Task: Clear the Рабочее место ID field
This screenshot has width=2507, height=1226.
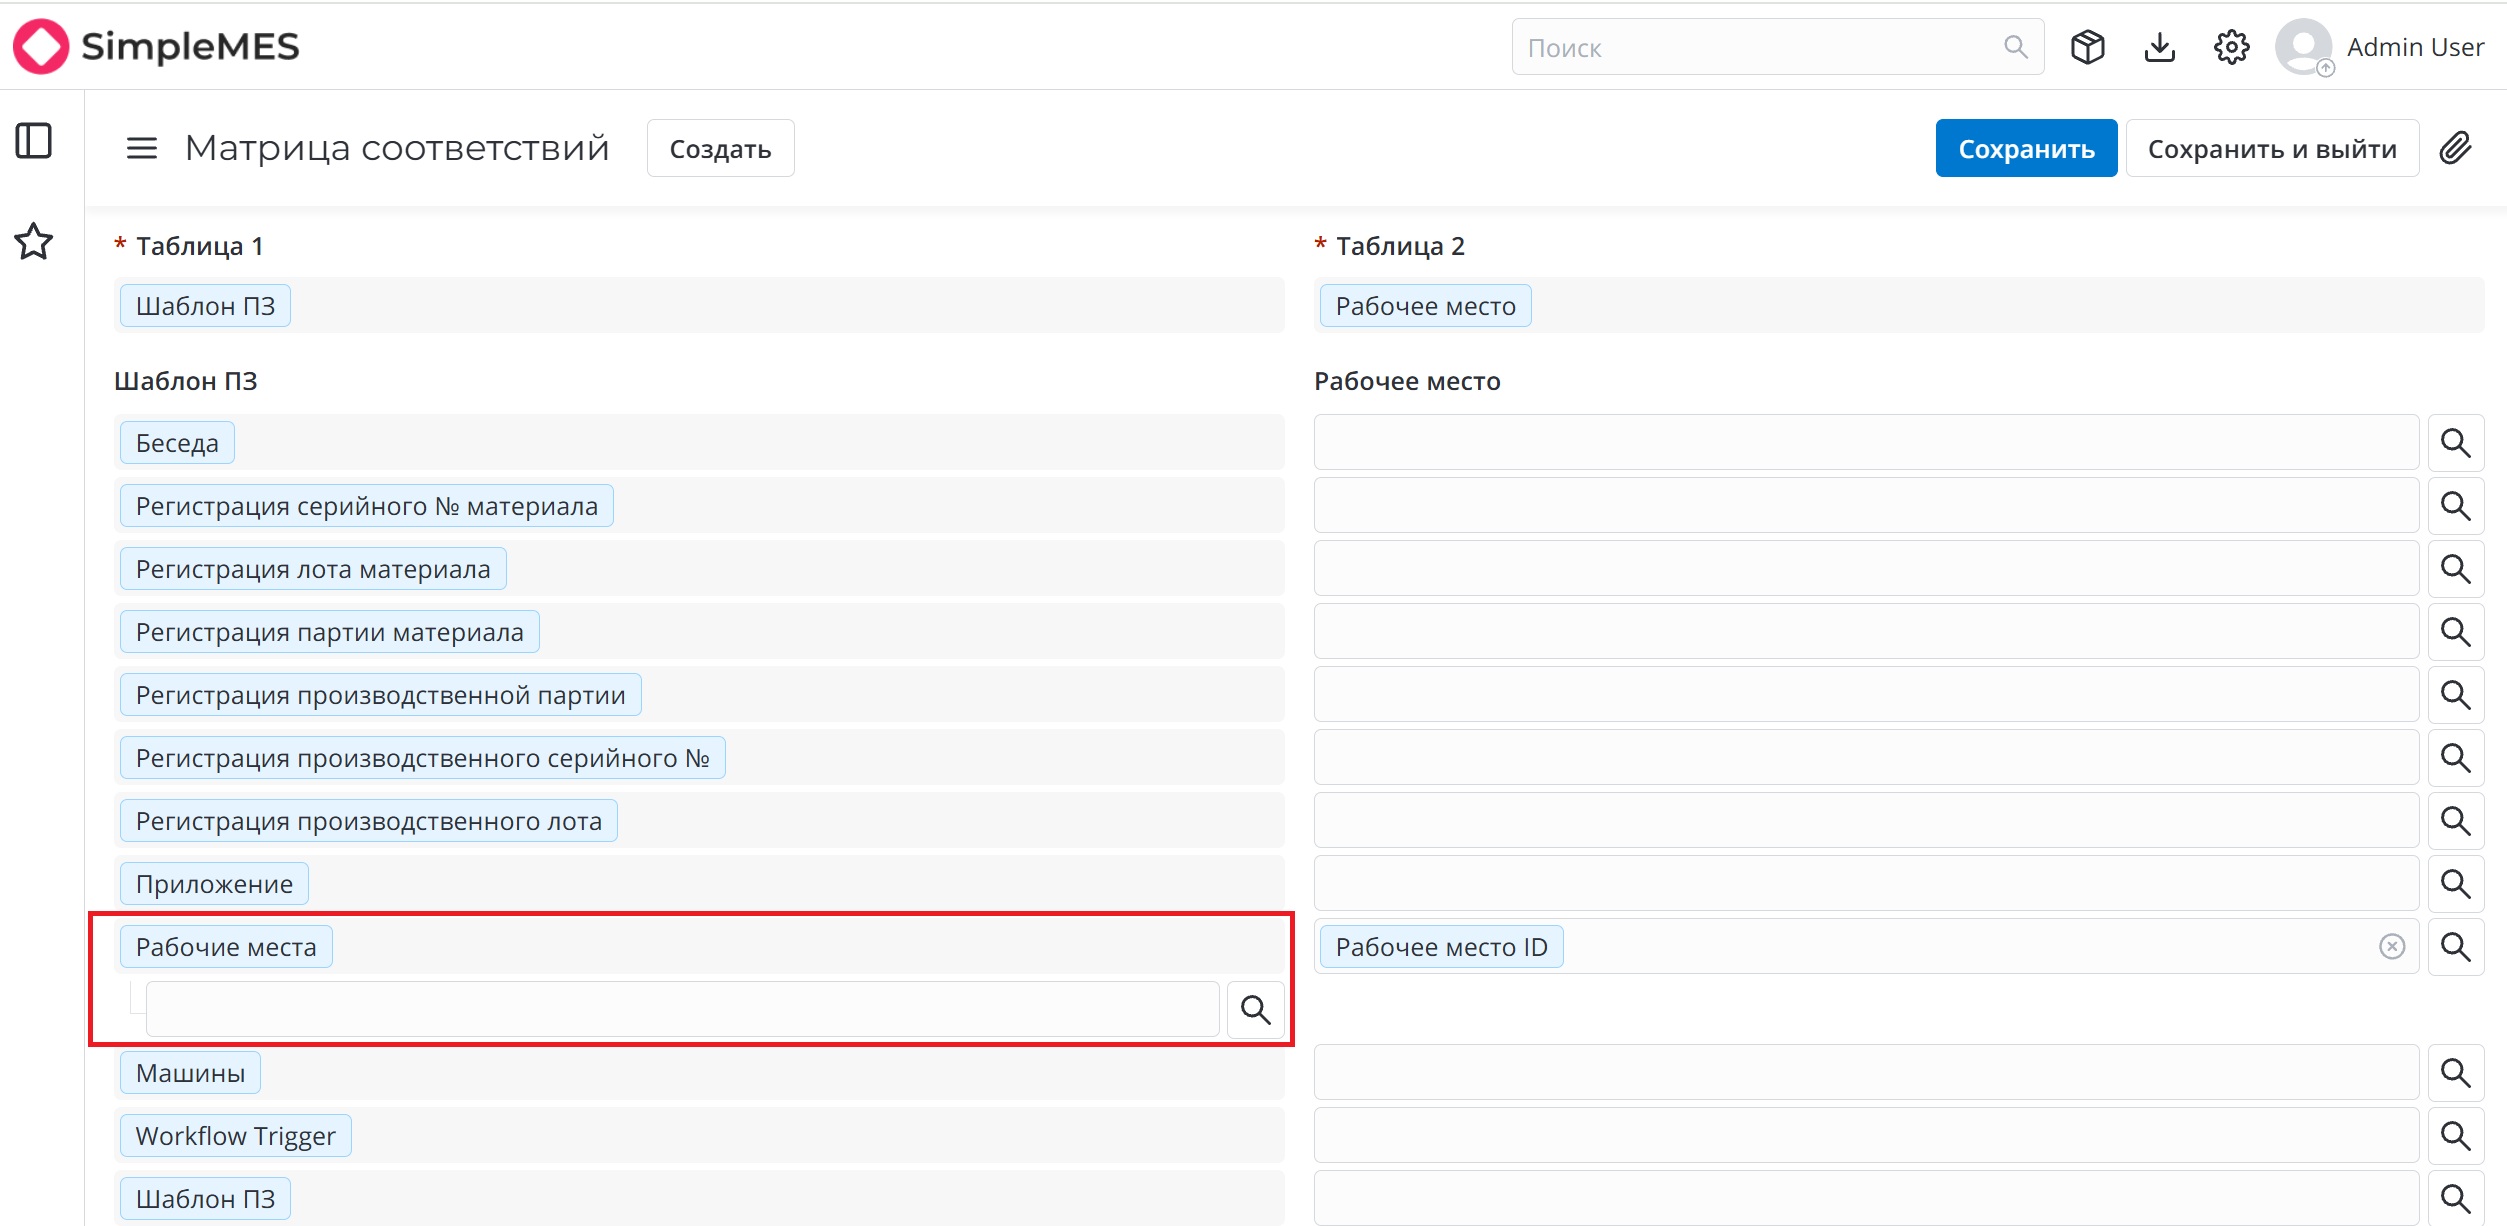Action: [2392, 947]
